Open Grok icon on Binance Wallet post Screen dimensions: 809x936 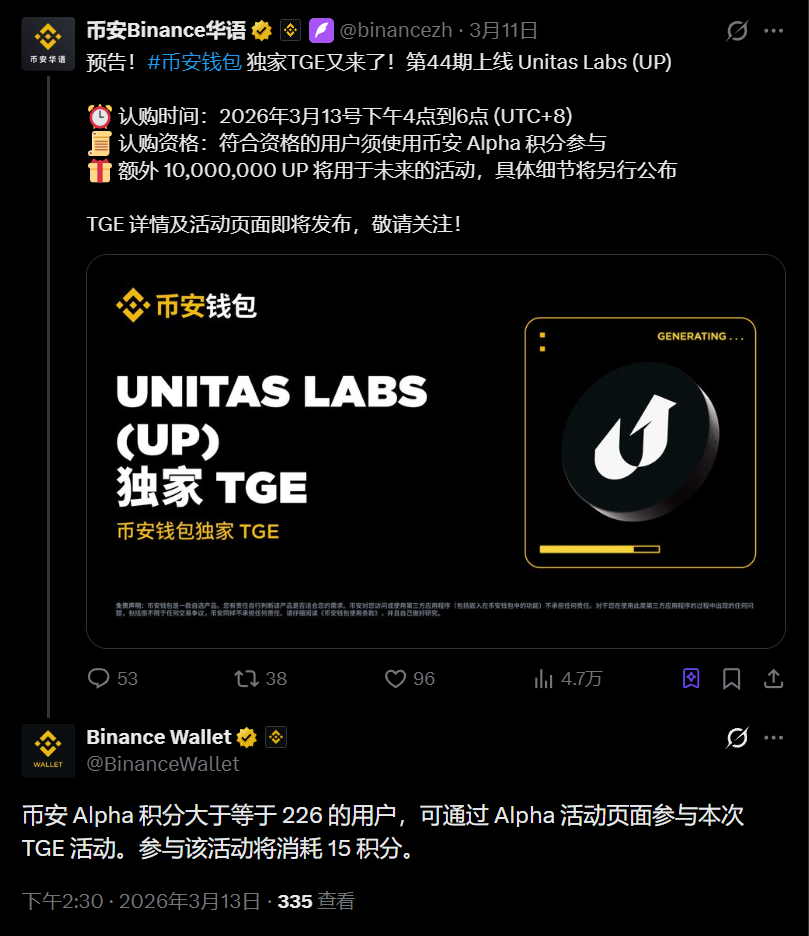click(x=737, y=738)
